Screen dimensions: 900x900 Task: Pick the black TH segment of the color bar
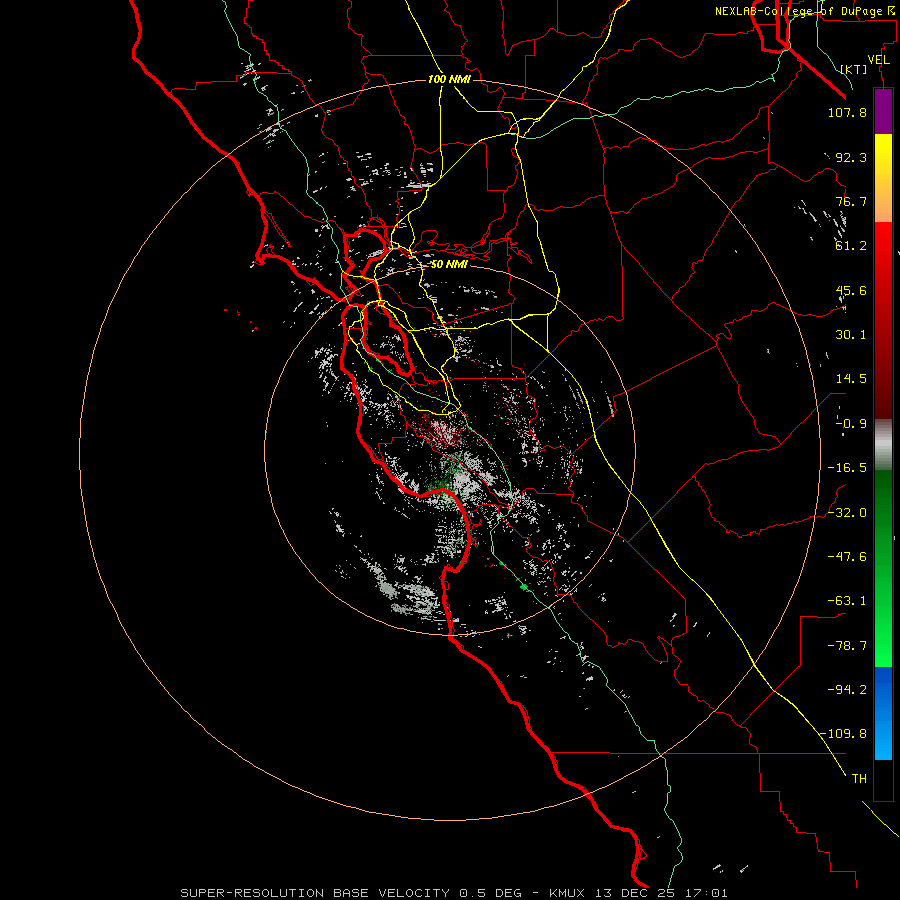pyautogui.click(x=883, y=779)
